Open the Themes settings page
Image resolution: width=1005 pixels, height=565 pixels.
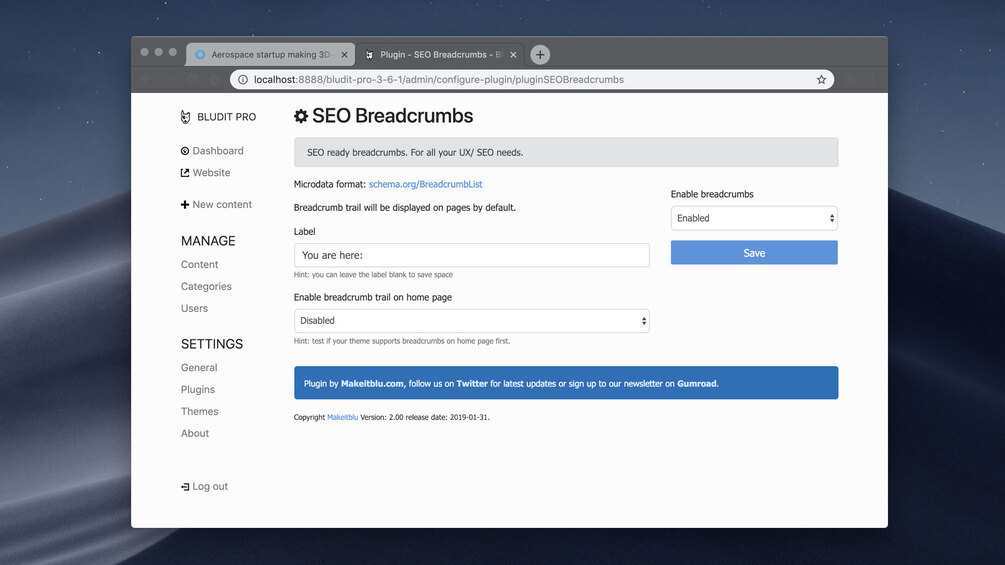pyautogui.click(x=200, y=412)
